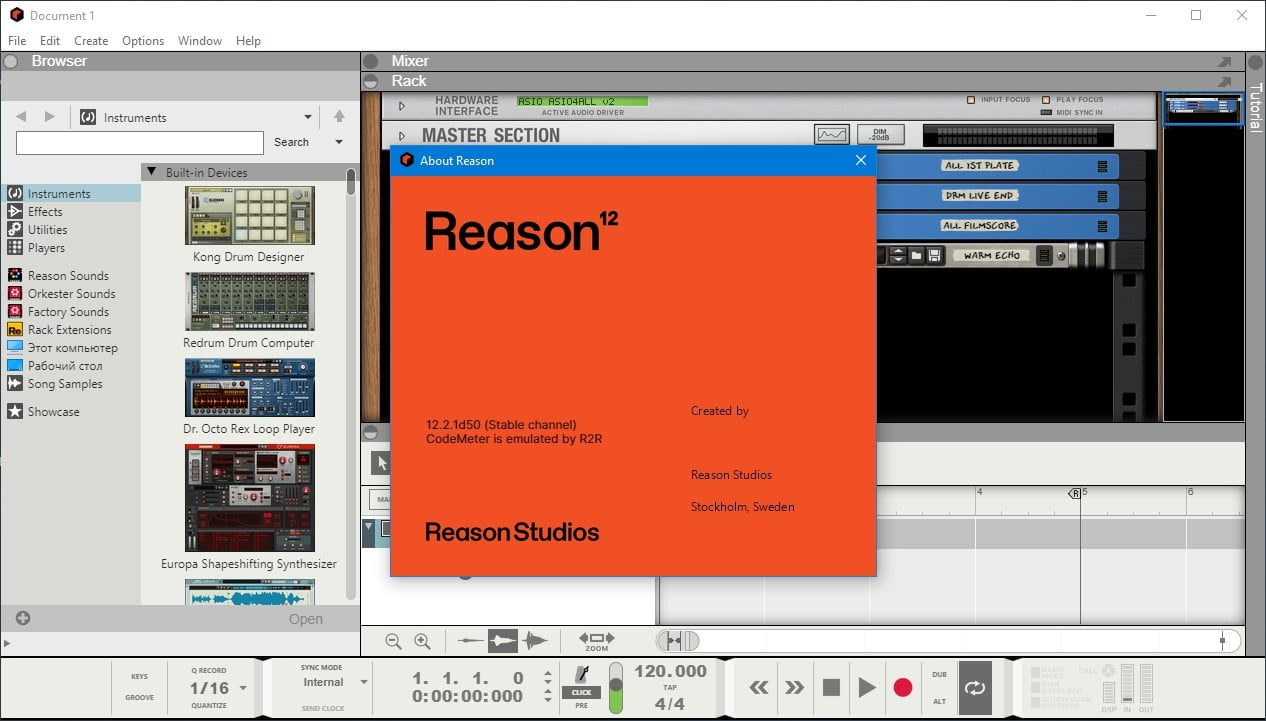Click the Stop button in transport
The width and height of the screenshot is (1266, 721).
(830, 687)
